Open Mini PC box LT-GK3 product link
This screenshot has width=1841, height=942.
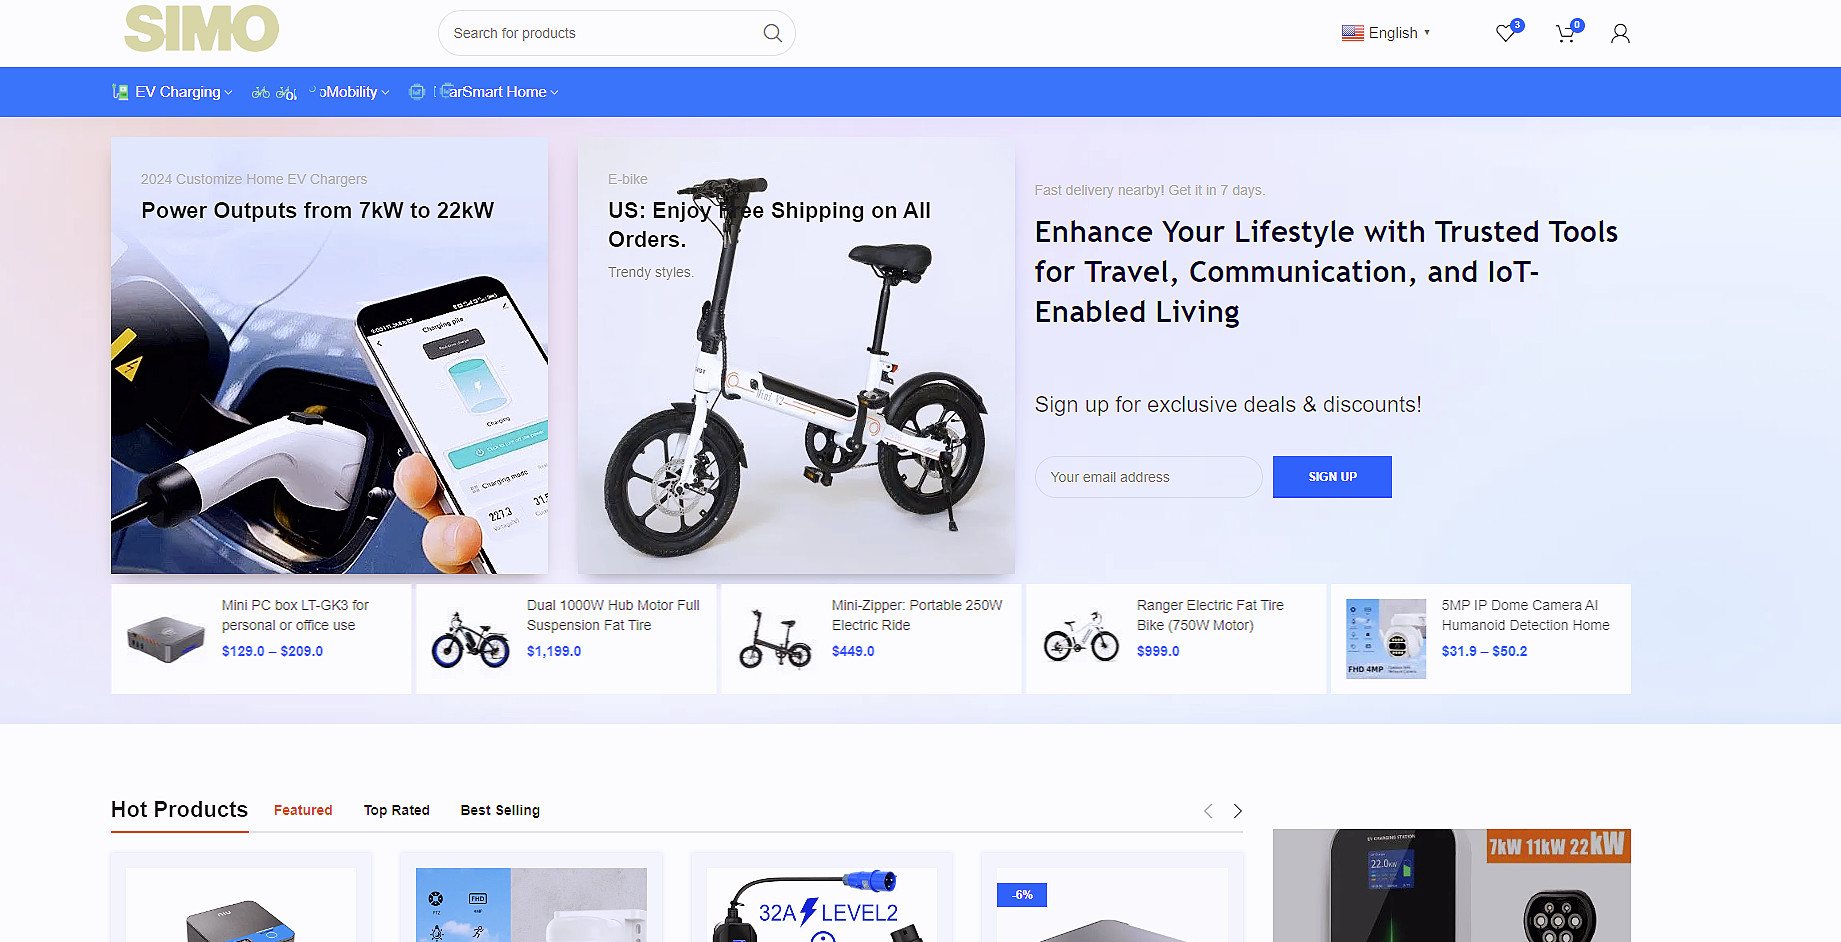295,615
